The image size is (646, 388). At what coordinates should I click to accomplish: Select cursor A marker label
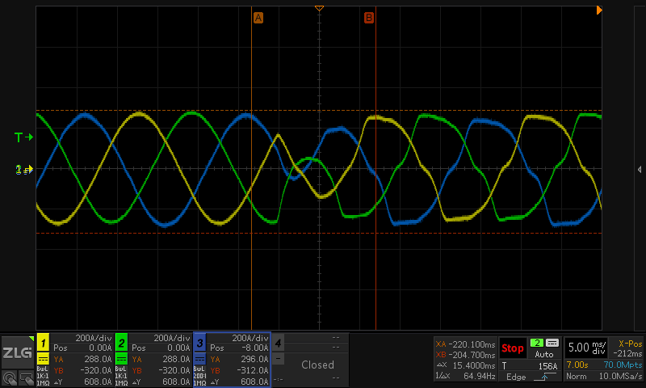[258, 18]
